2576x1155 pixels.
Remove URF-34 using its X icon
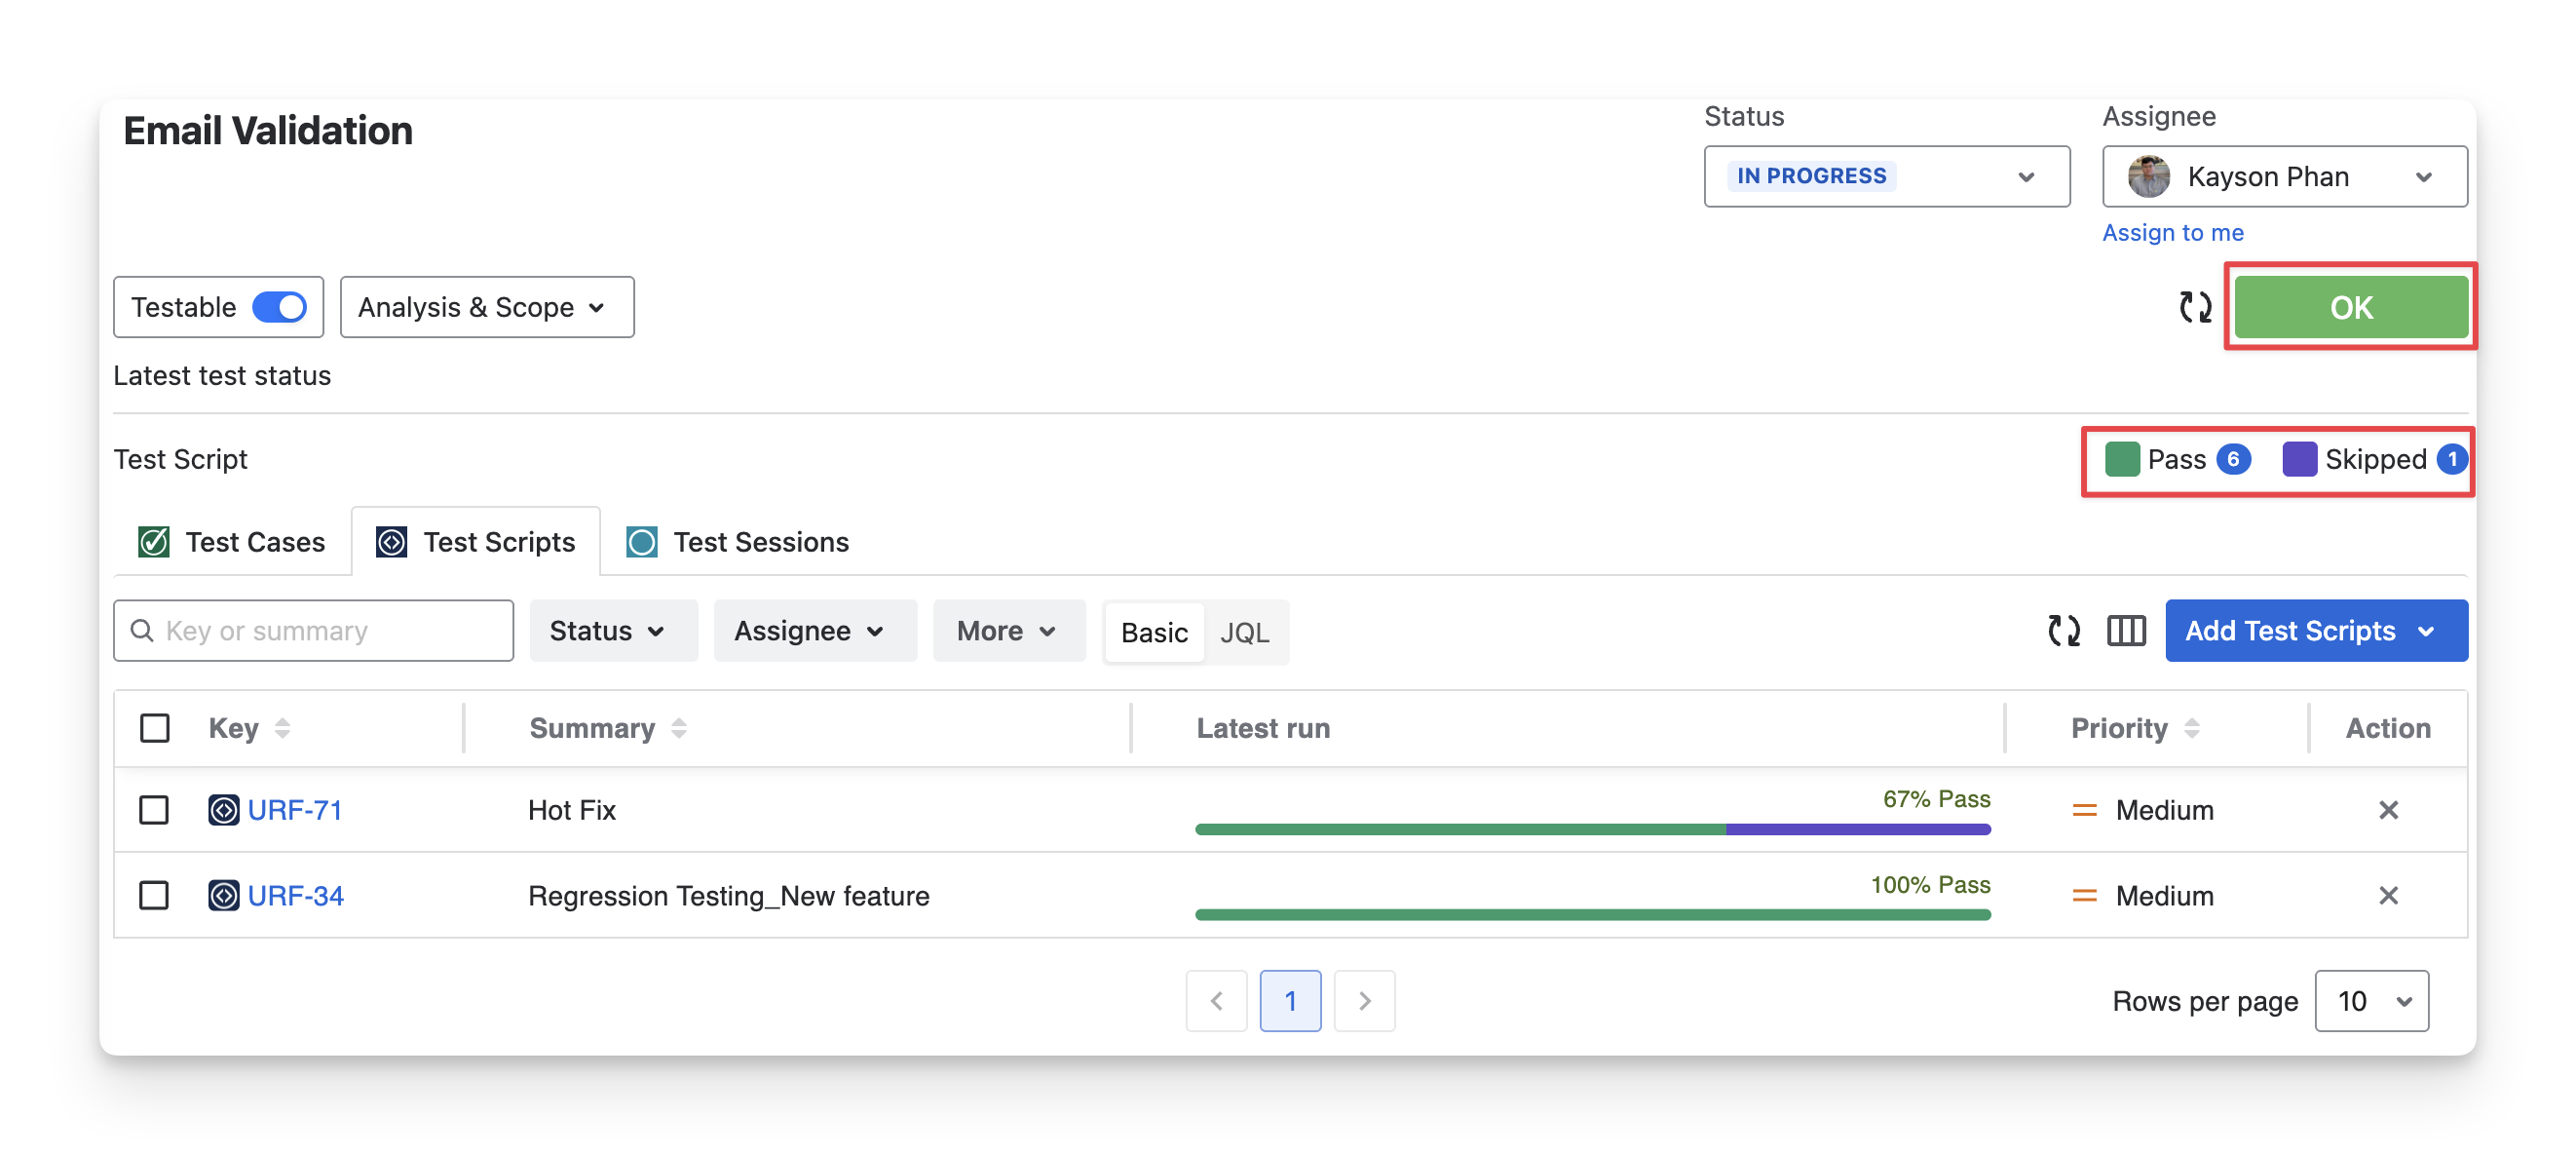[2387, 895]
